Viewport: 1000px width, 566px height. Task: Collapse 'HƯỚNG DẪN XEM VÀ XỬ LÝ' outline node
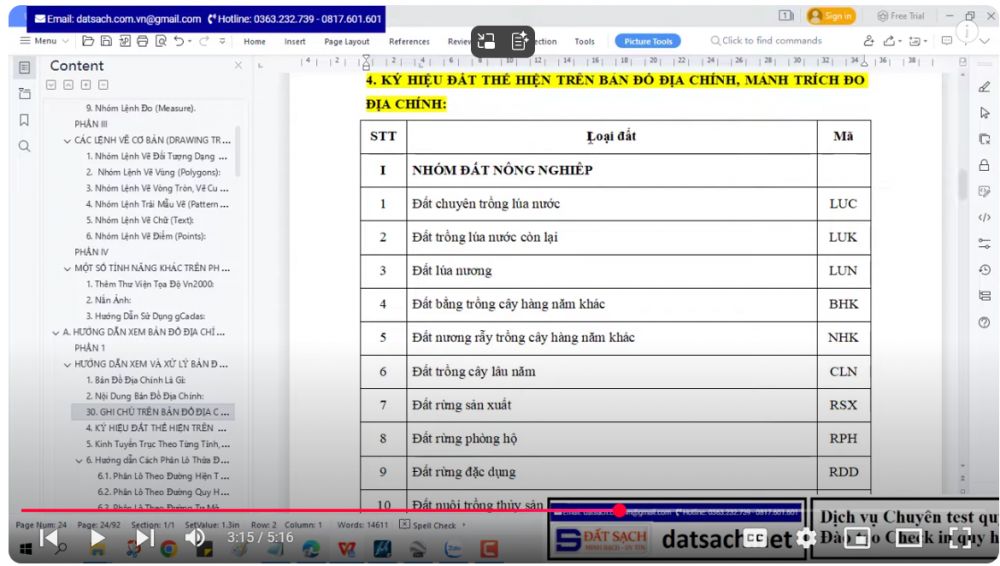click(x=67, y=364)
